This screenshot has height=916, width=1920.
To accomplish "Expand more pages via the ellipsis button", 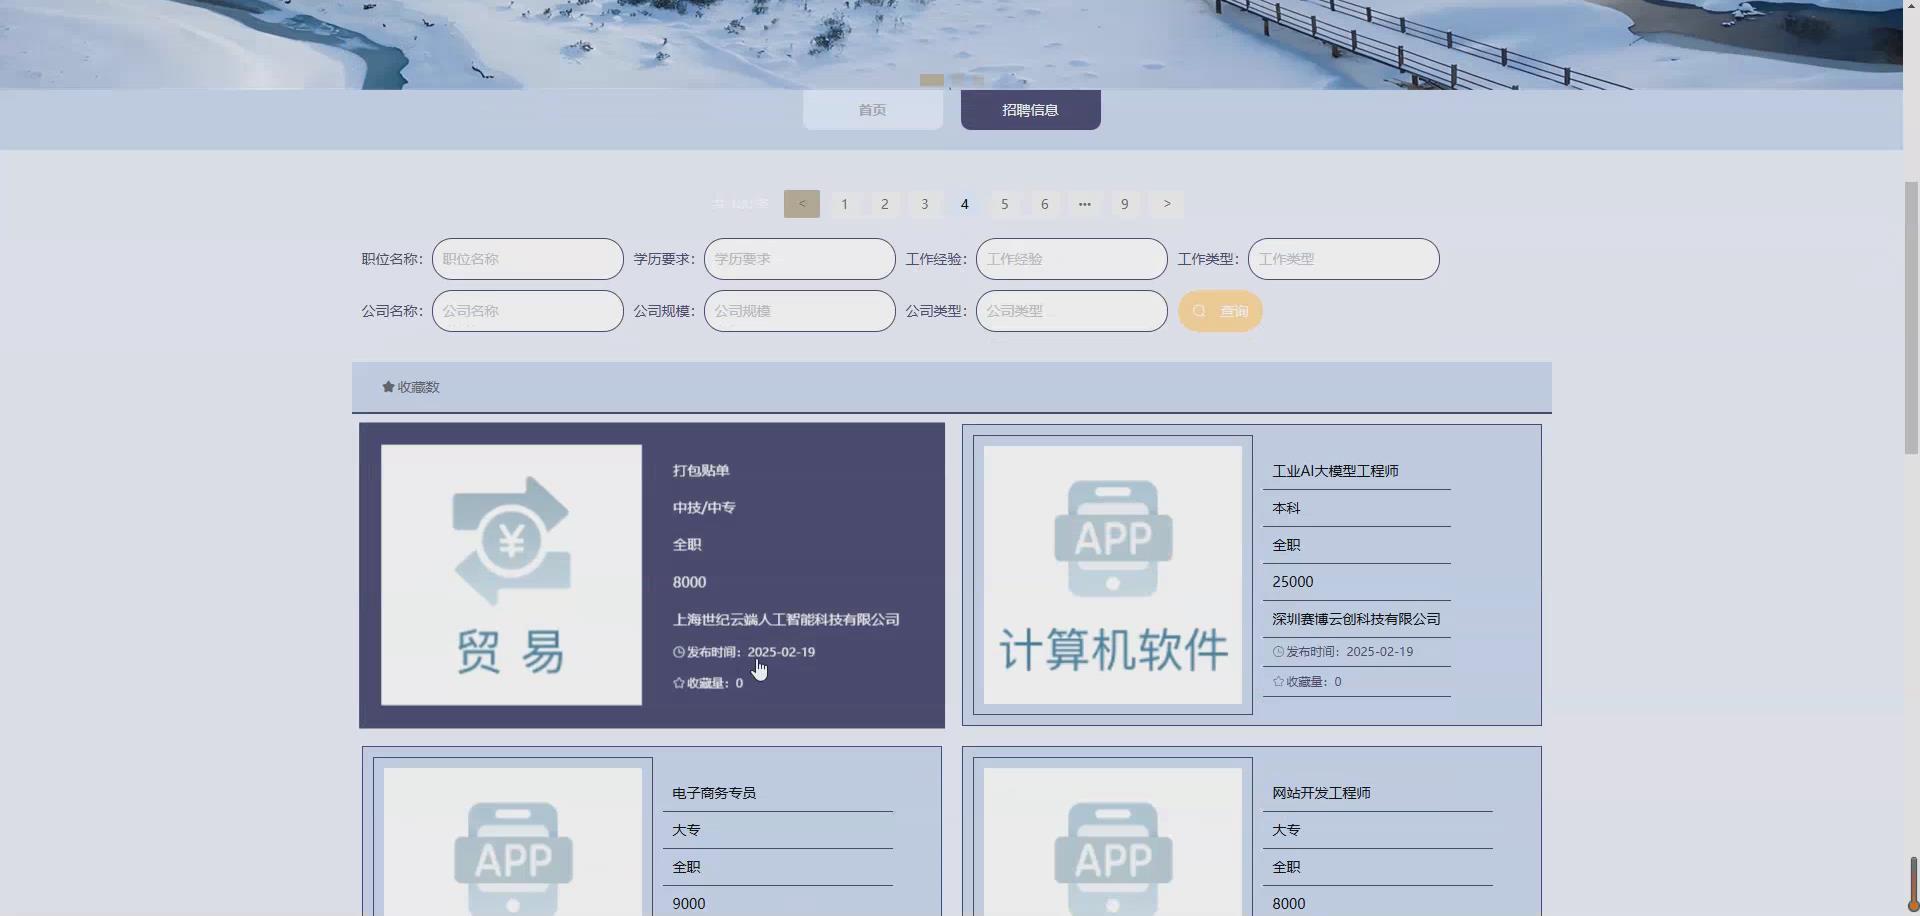I will (x=1084, y=204).
